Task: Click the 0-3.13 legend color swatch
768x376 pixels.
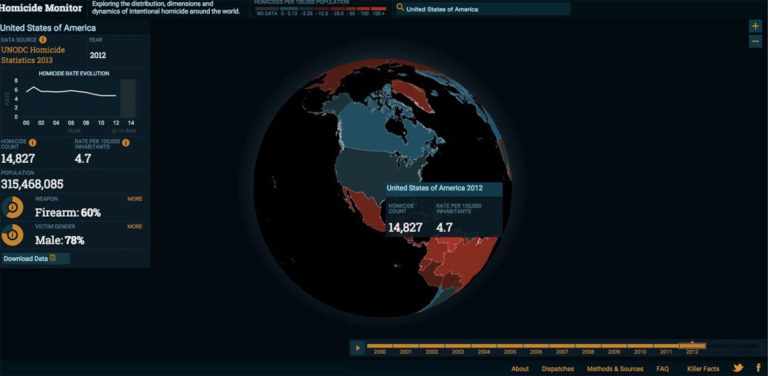Action: point(289,9)
